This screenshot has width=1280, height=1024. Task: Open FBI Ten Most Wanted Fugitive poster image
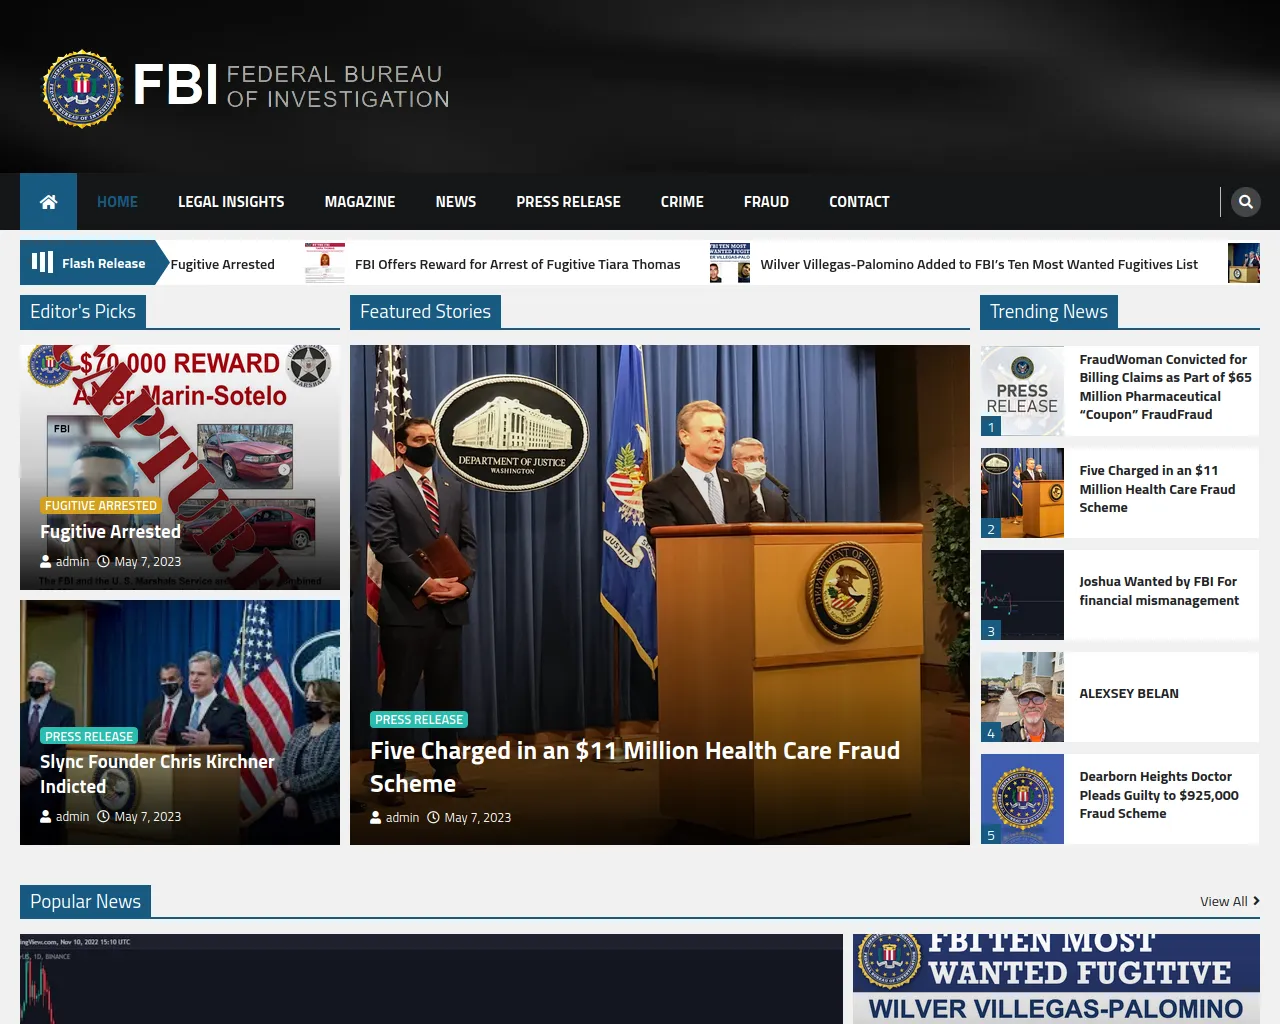[1056, 979]
